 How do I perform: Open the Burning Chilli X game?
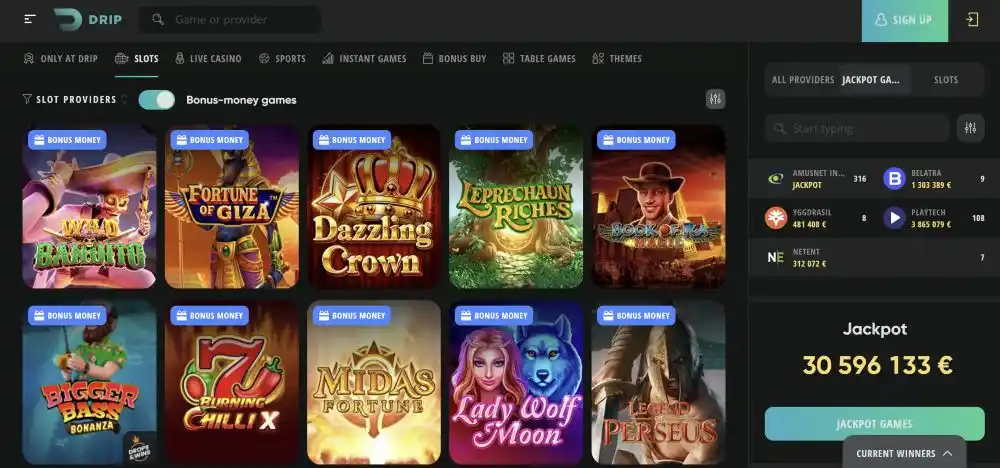click(232, 383)
